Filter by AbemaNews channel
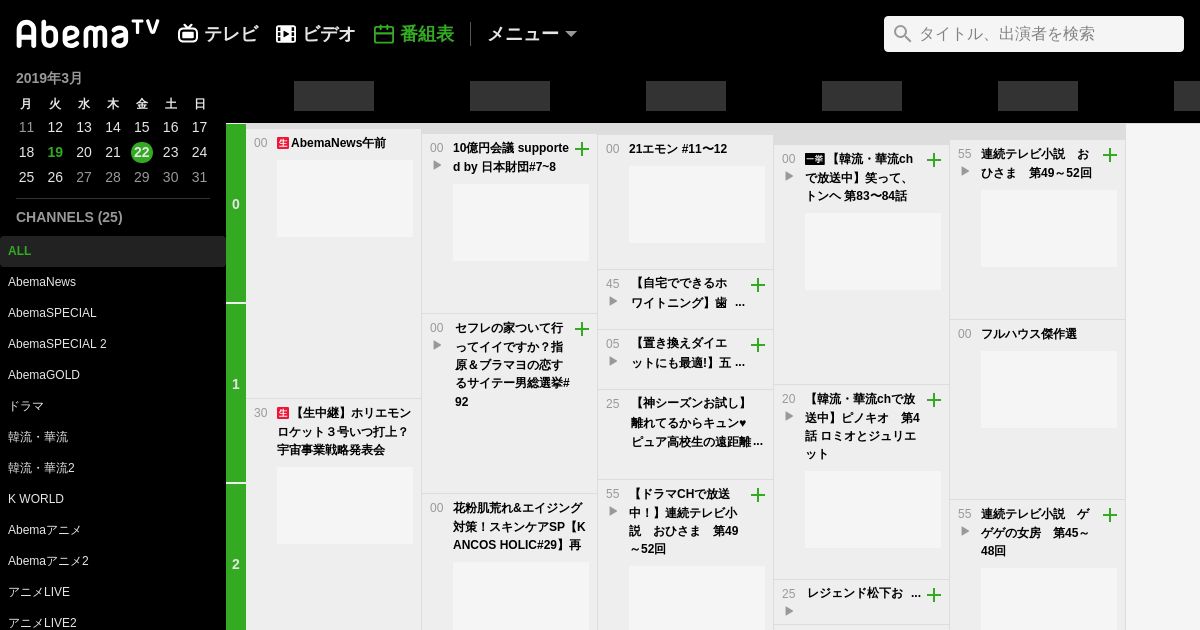This screenshot has width=1200, height=630. point(112,282)
